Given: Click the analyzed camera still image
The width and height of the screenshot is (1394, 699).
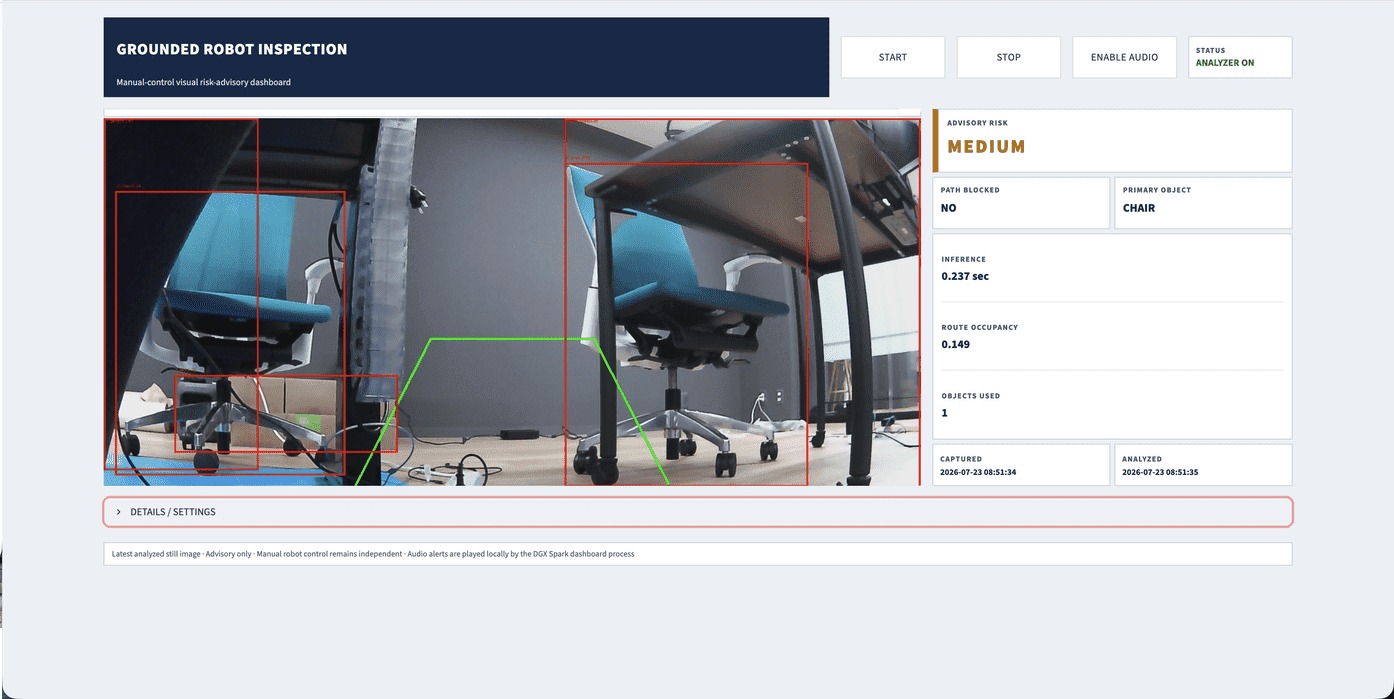Looking at the screenshot, I should tap(511, 301).
